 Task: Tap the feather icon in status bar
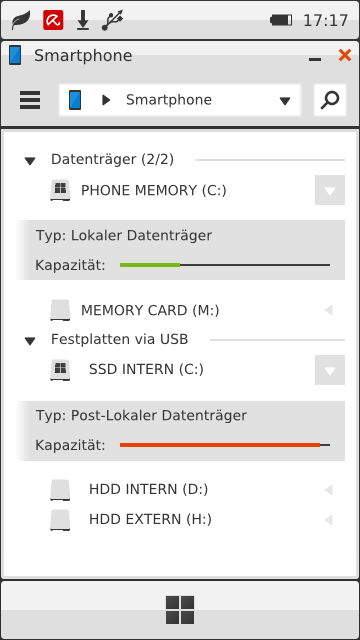pos(21,20)
